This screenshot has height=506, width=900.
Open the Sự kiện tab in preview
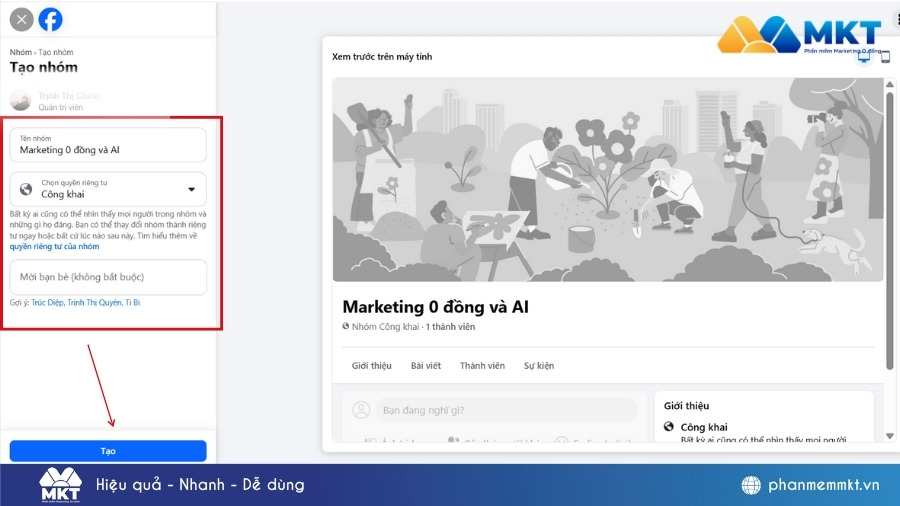pos(539,365)
